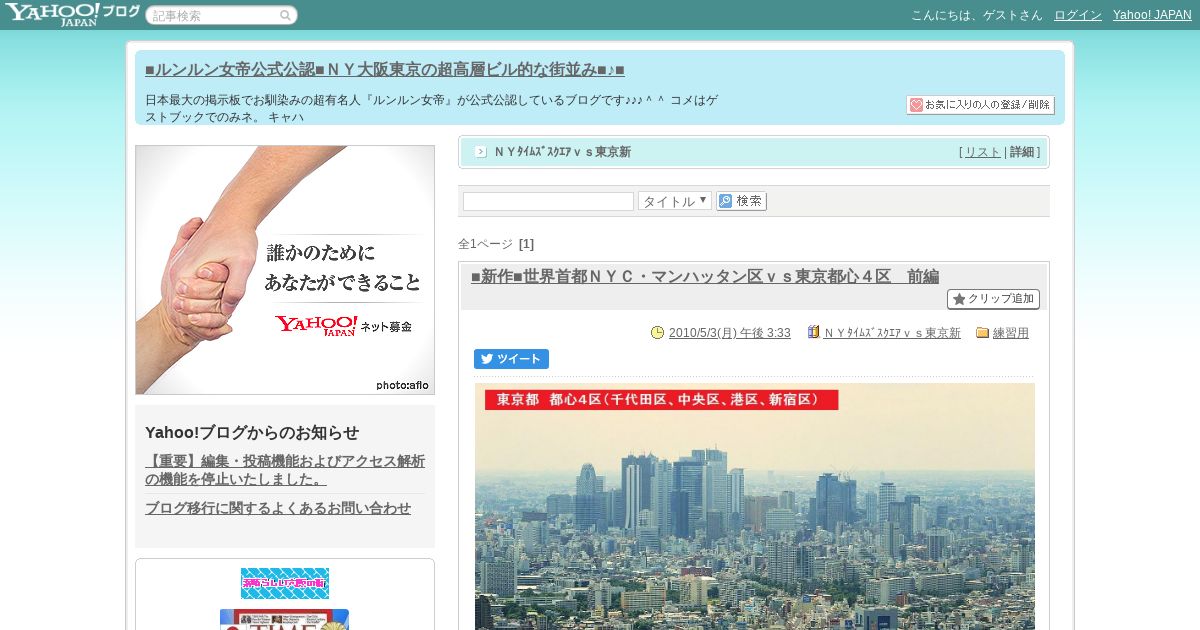Open post date 2010/5/3(月) 午後 3:33
The width and height of the screenshot is (1200, 630).
[x=729, y=333]
